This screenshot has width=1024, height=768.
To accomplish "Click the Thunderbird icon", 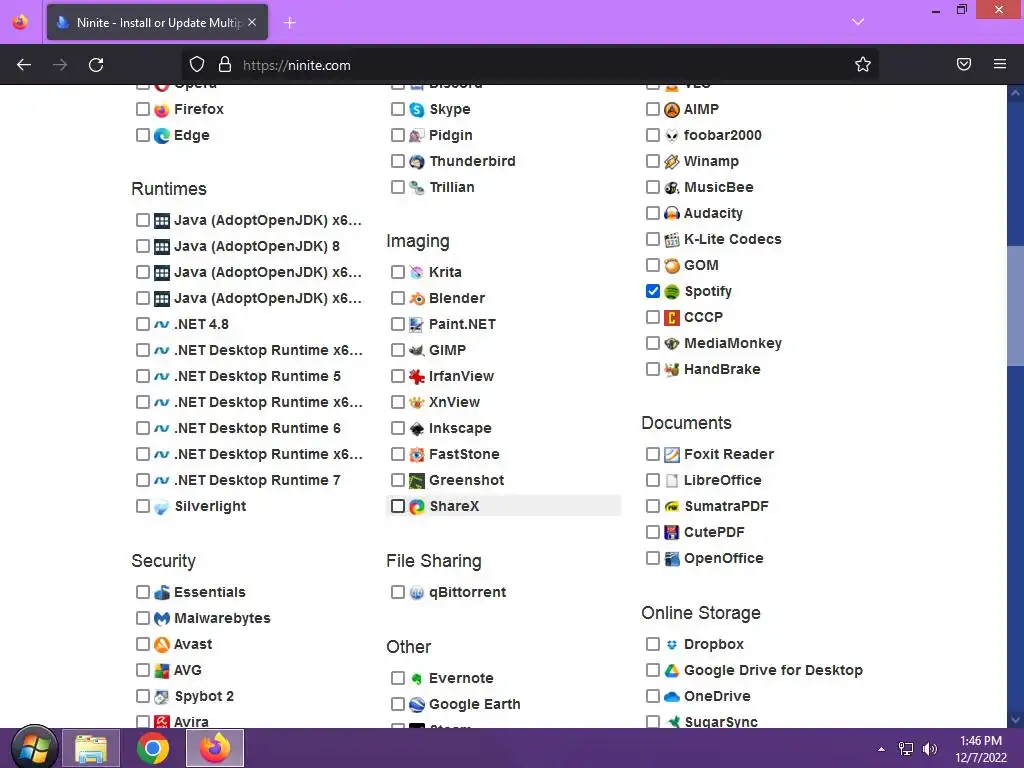I will tap(417, 161).
